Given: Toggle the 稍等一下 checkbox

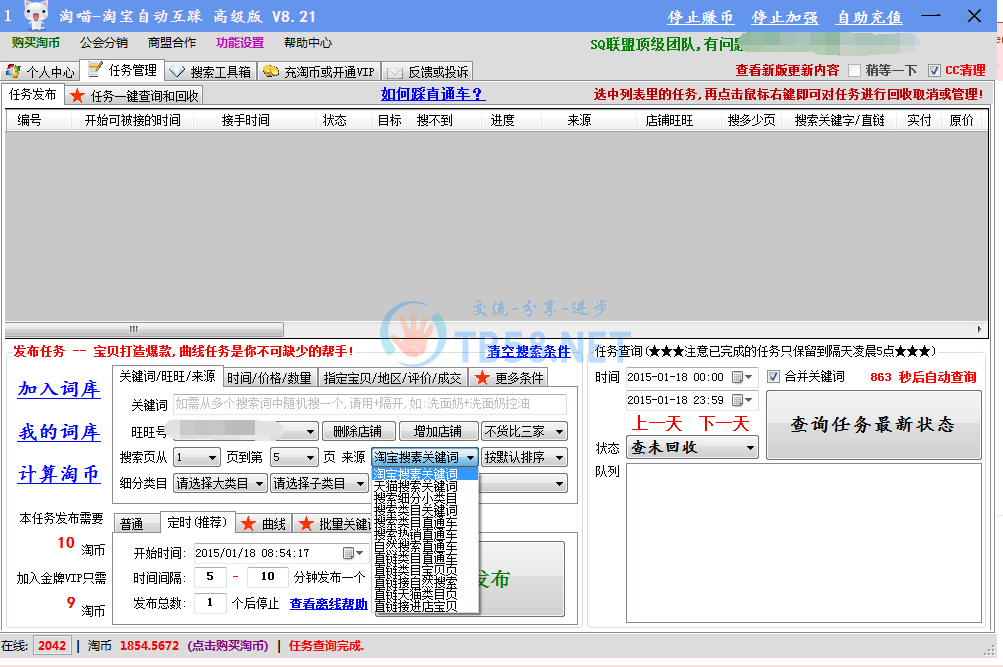Looking at the screenshot, I should click(855, 70).
